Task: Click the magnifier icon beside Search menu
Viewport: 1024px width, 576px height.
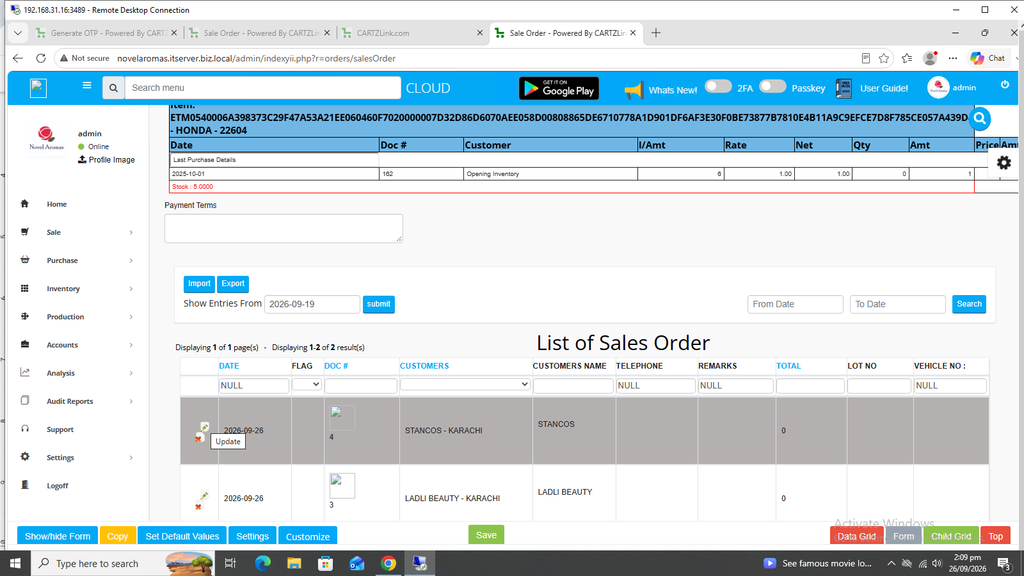Action: click(x=114, y=88)
